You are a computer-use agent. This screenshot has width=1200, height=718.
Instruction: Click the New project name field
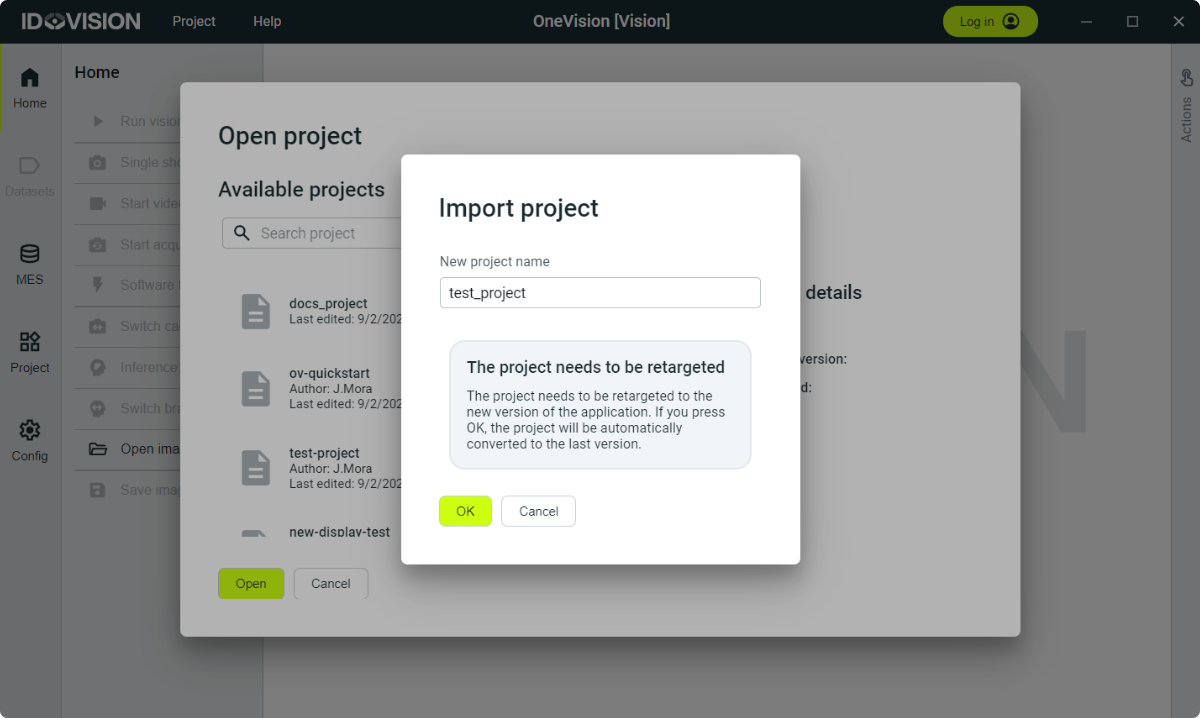click(600, 293)
